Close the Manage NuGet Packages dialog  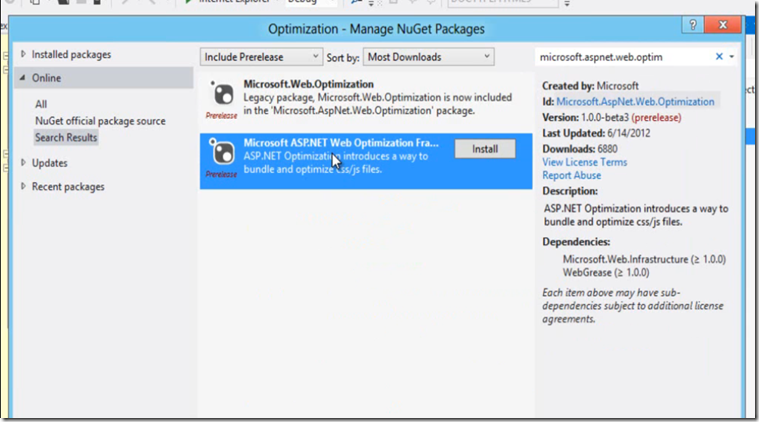click(x=723, y=25)
